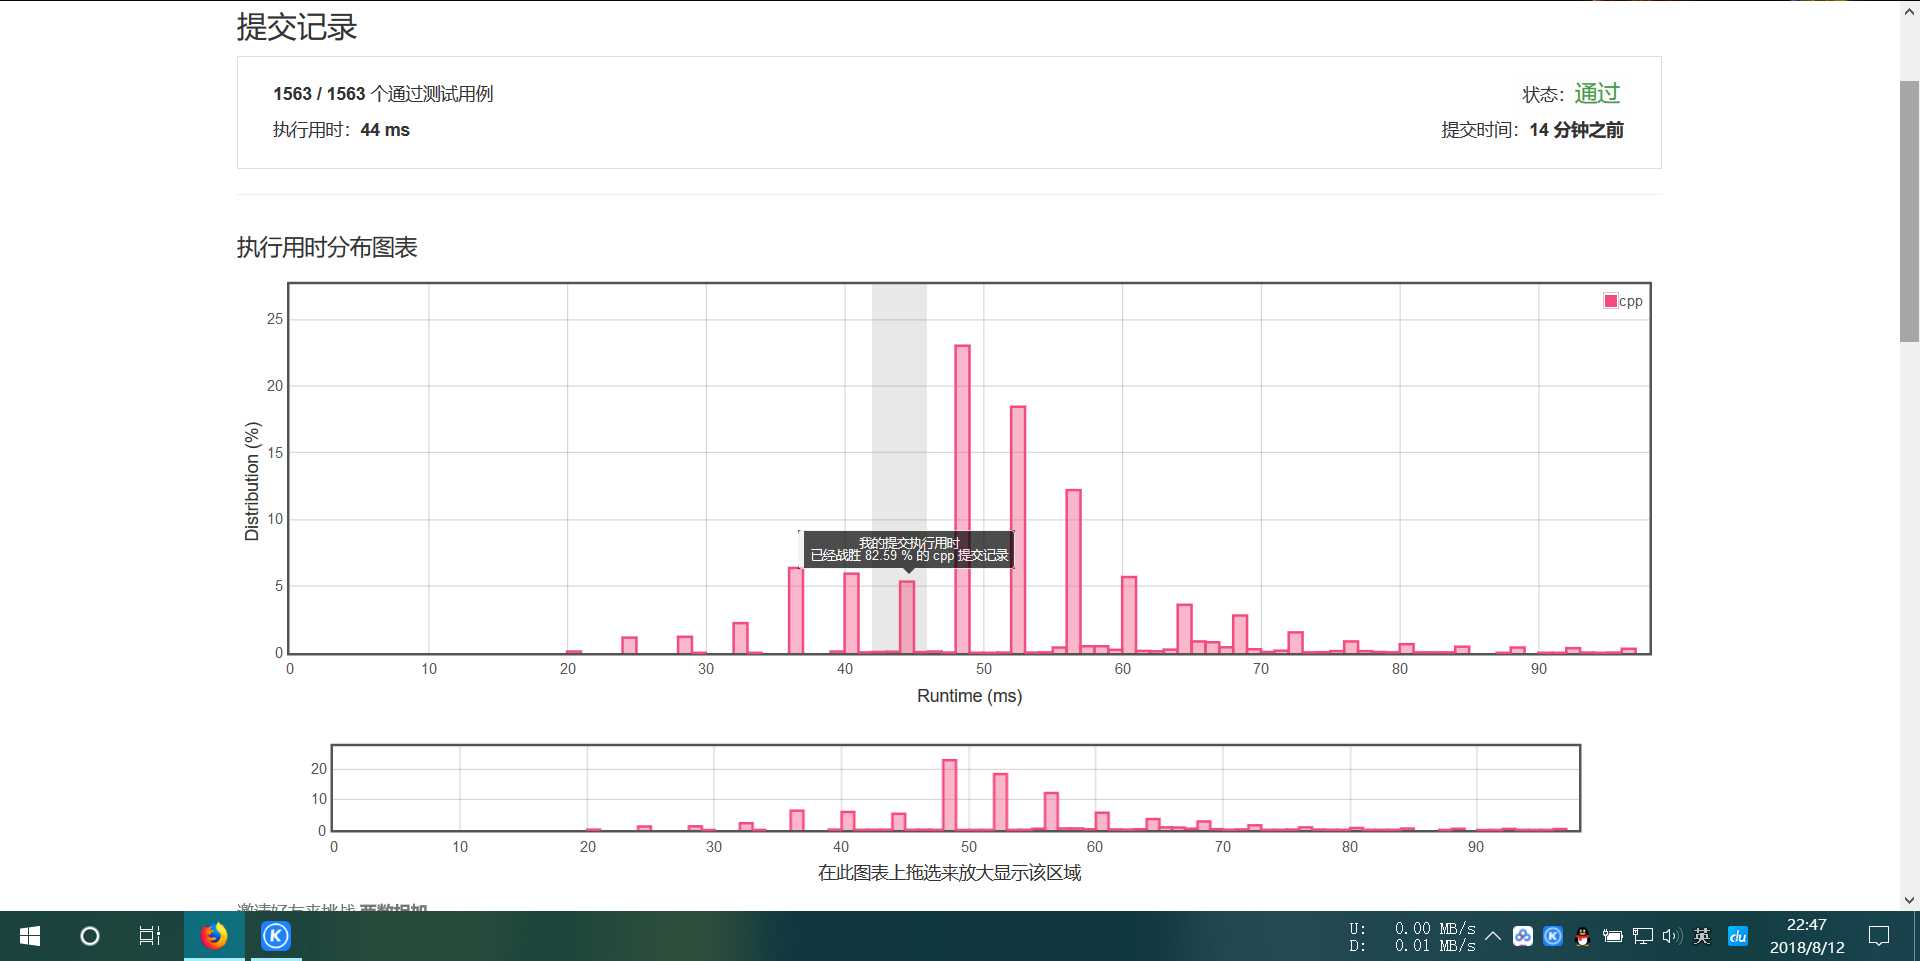The image size is (1920, 961).
Task: Switch the 英 input language indicator
Action: click(x=1702, y=936)
